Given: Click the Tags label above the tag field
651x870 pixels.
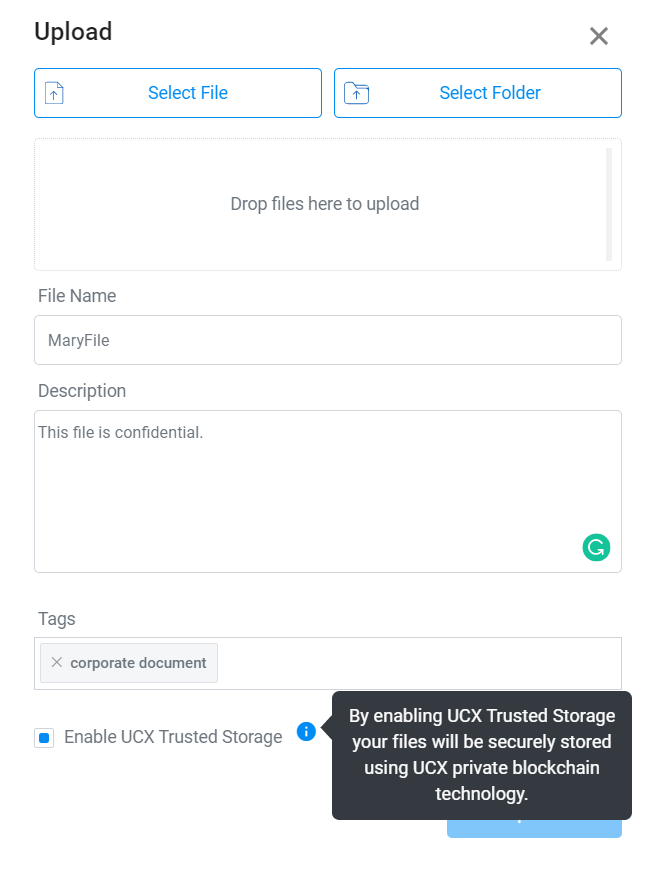Looking at the screenshot, I should (x=57, y=619).
